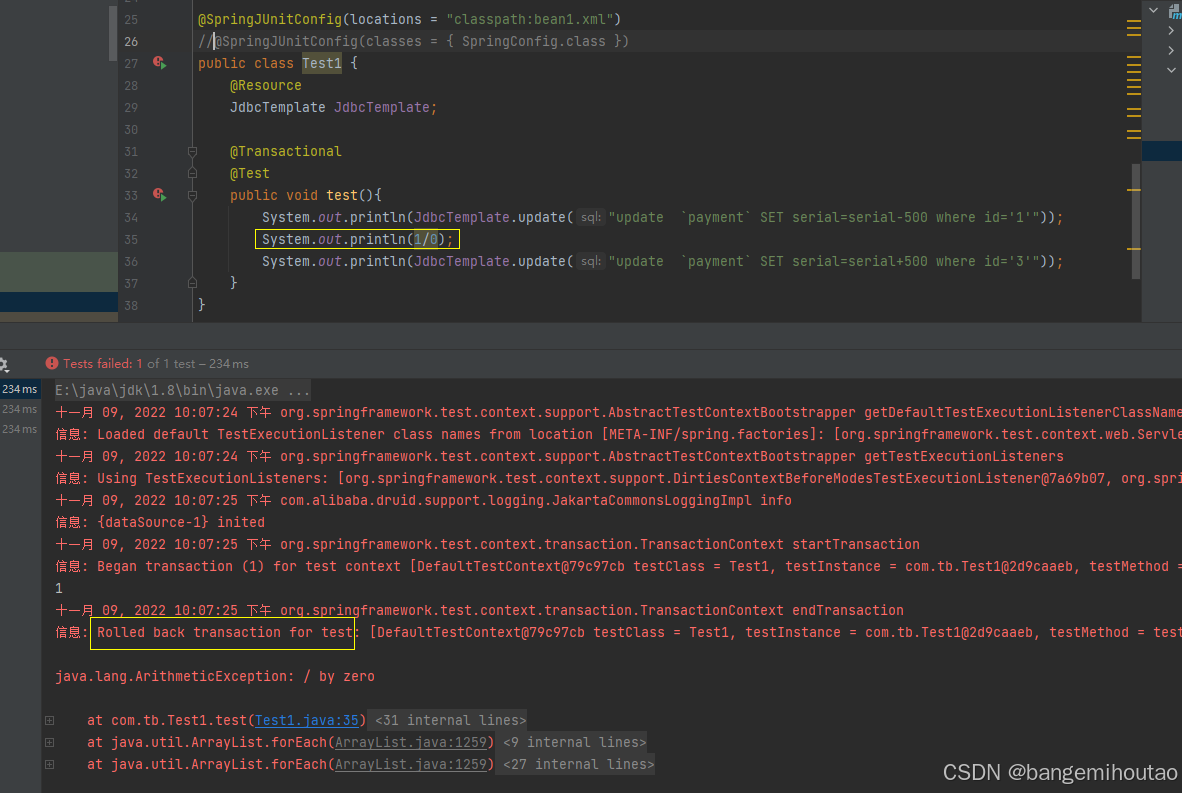This screenshot has width=1182, height=793.
Task: Click the update statement with serial-500
Action: tap(662, 217)
